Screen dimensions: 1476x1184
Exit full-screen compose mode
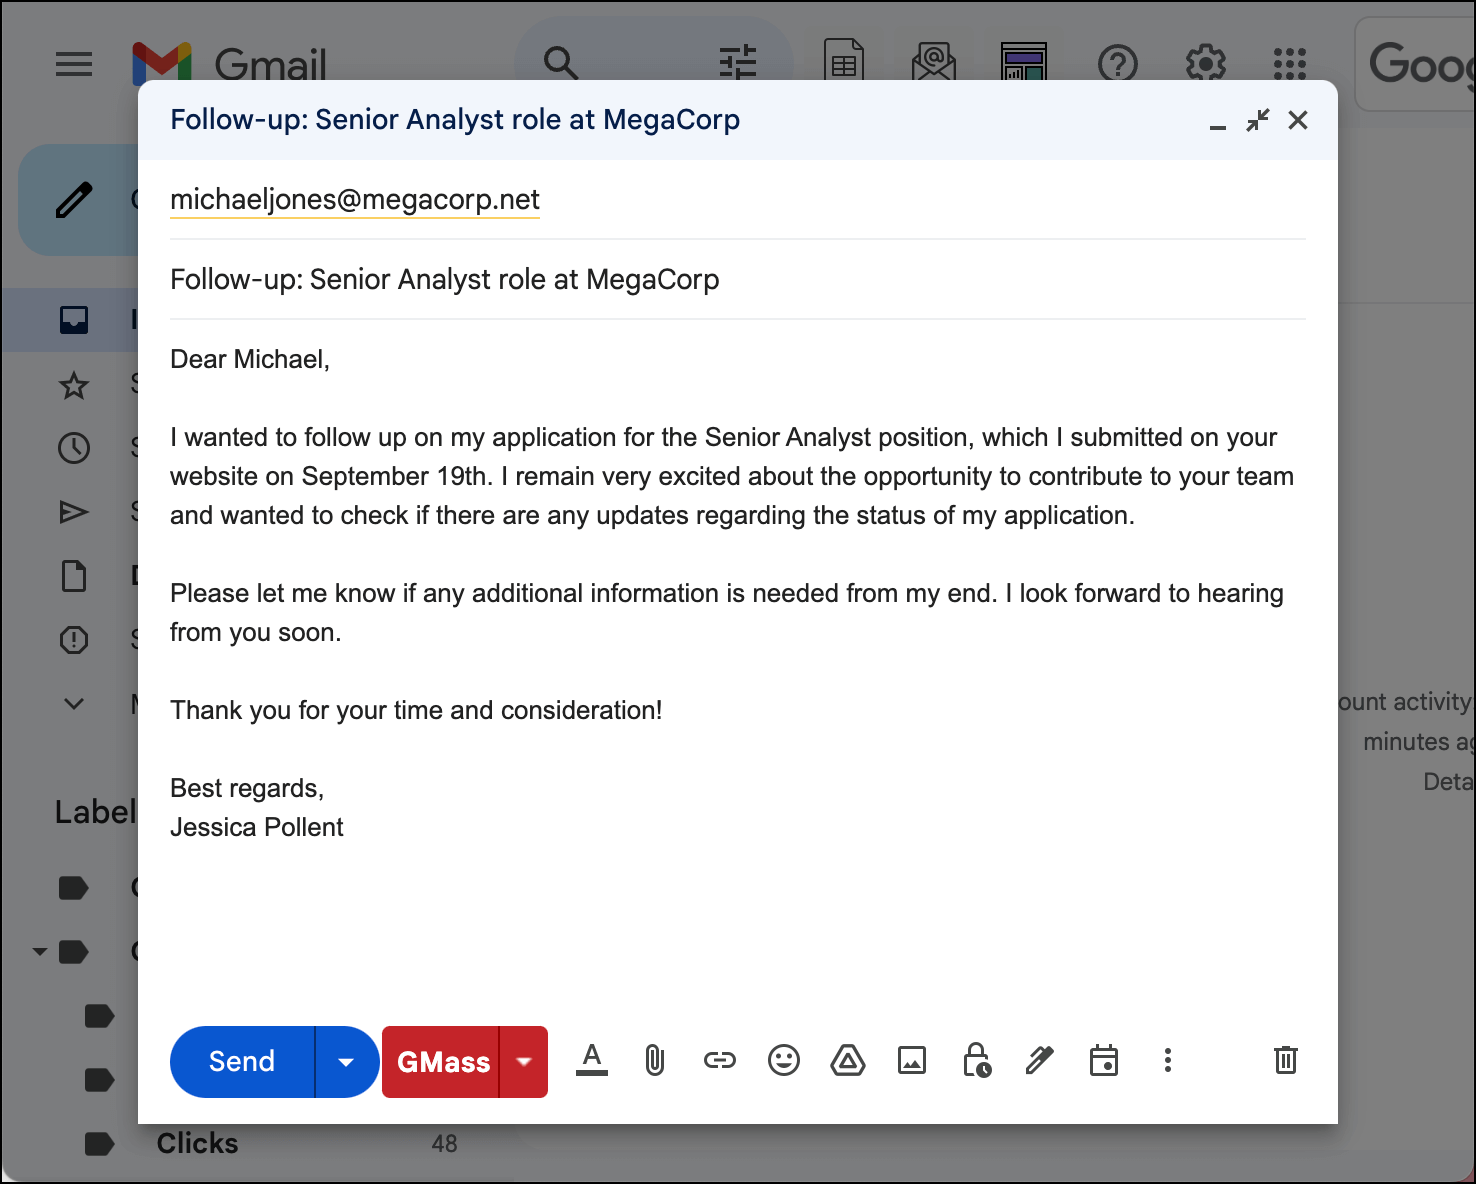pos(1258,120)
